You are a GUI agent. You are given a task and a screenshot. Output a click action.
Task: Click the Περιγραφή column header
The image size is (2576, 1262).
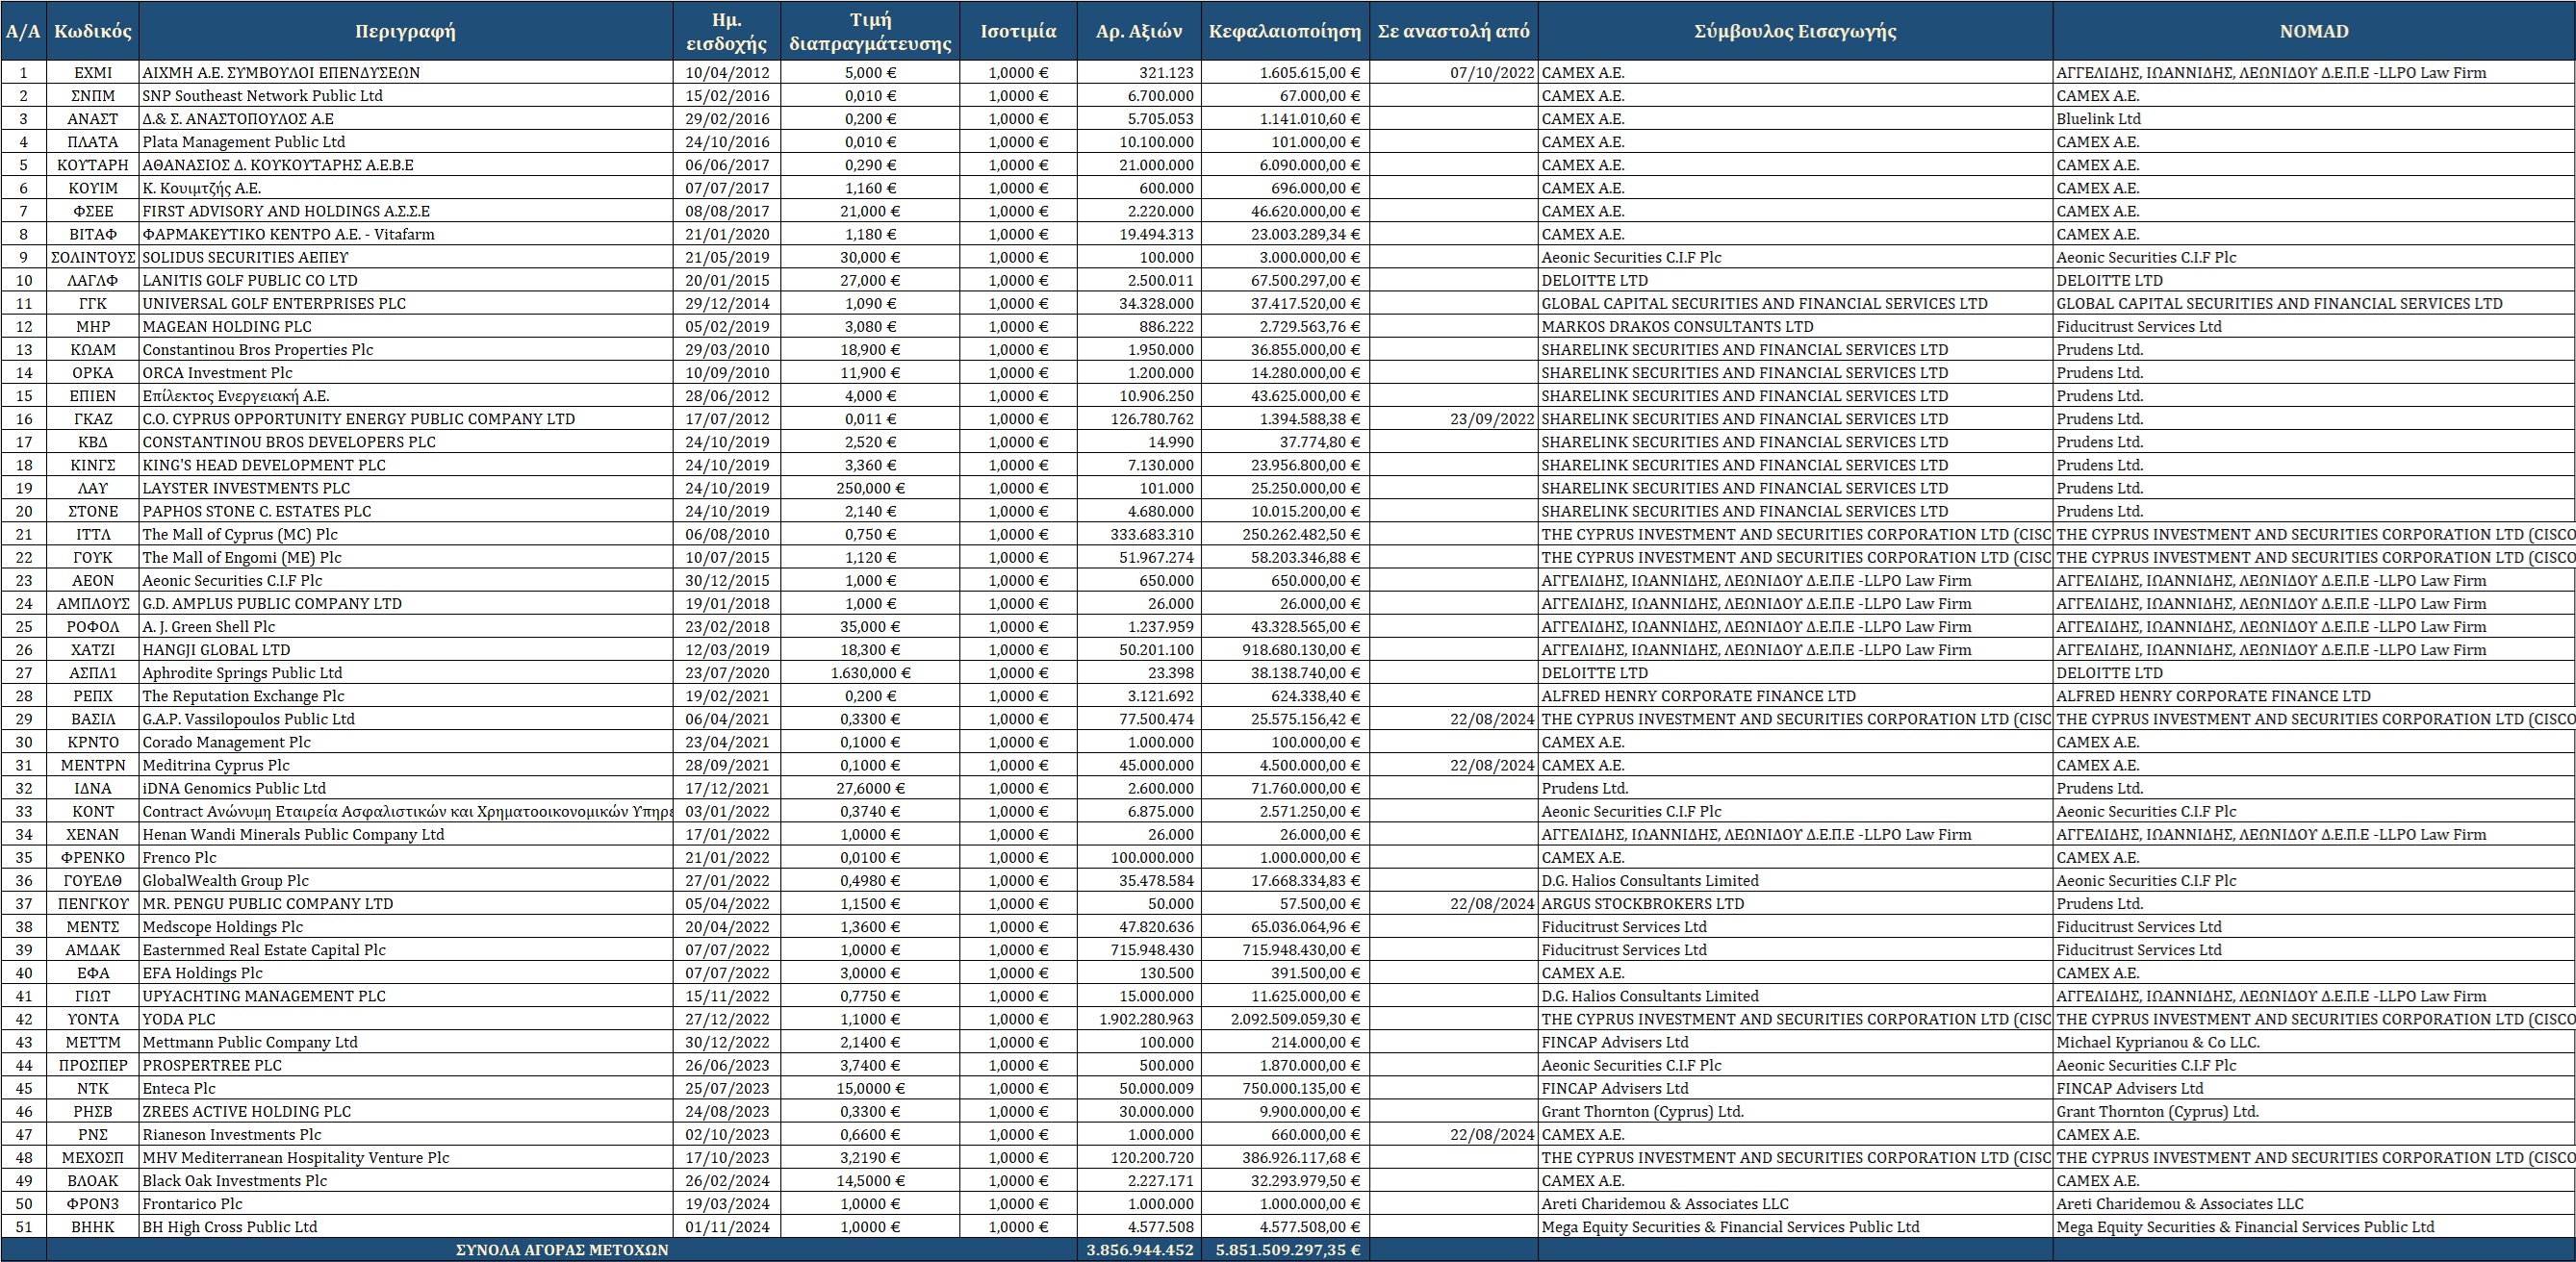tap(405, 31)
